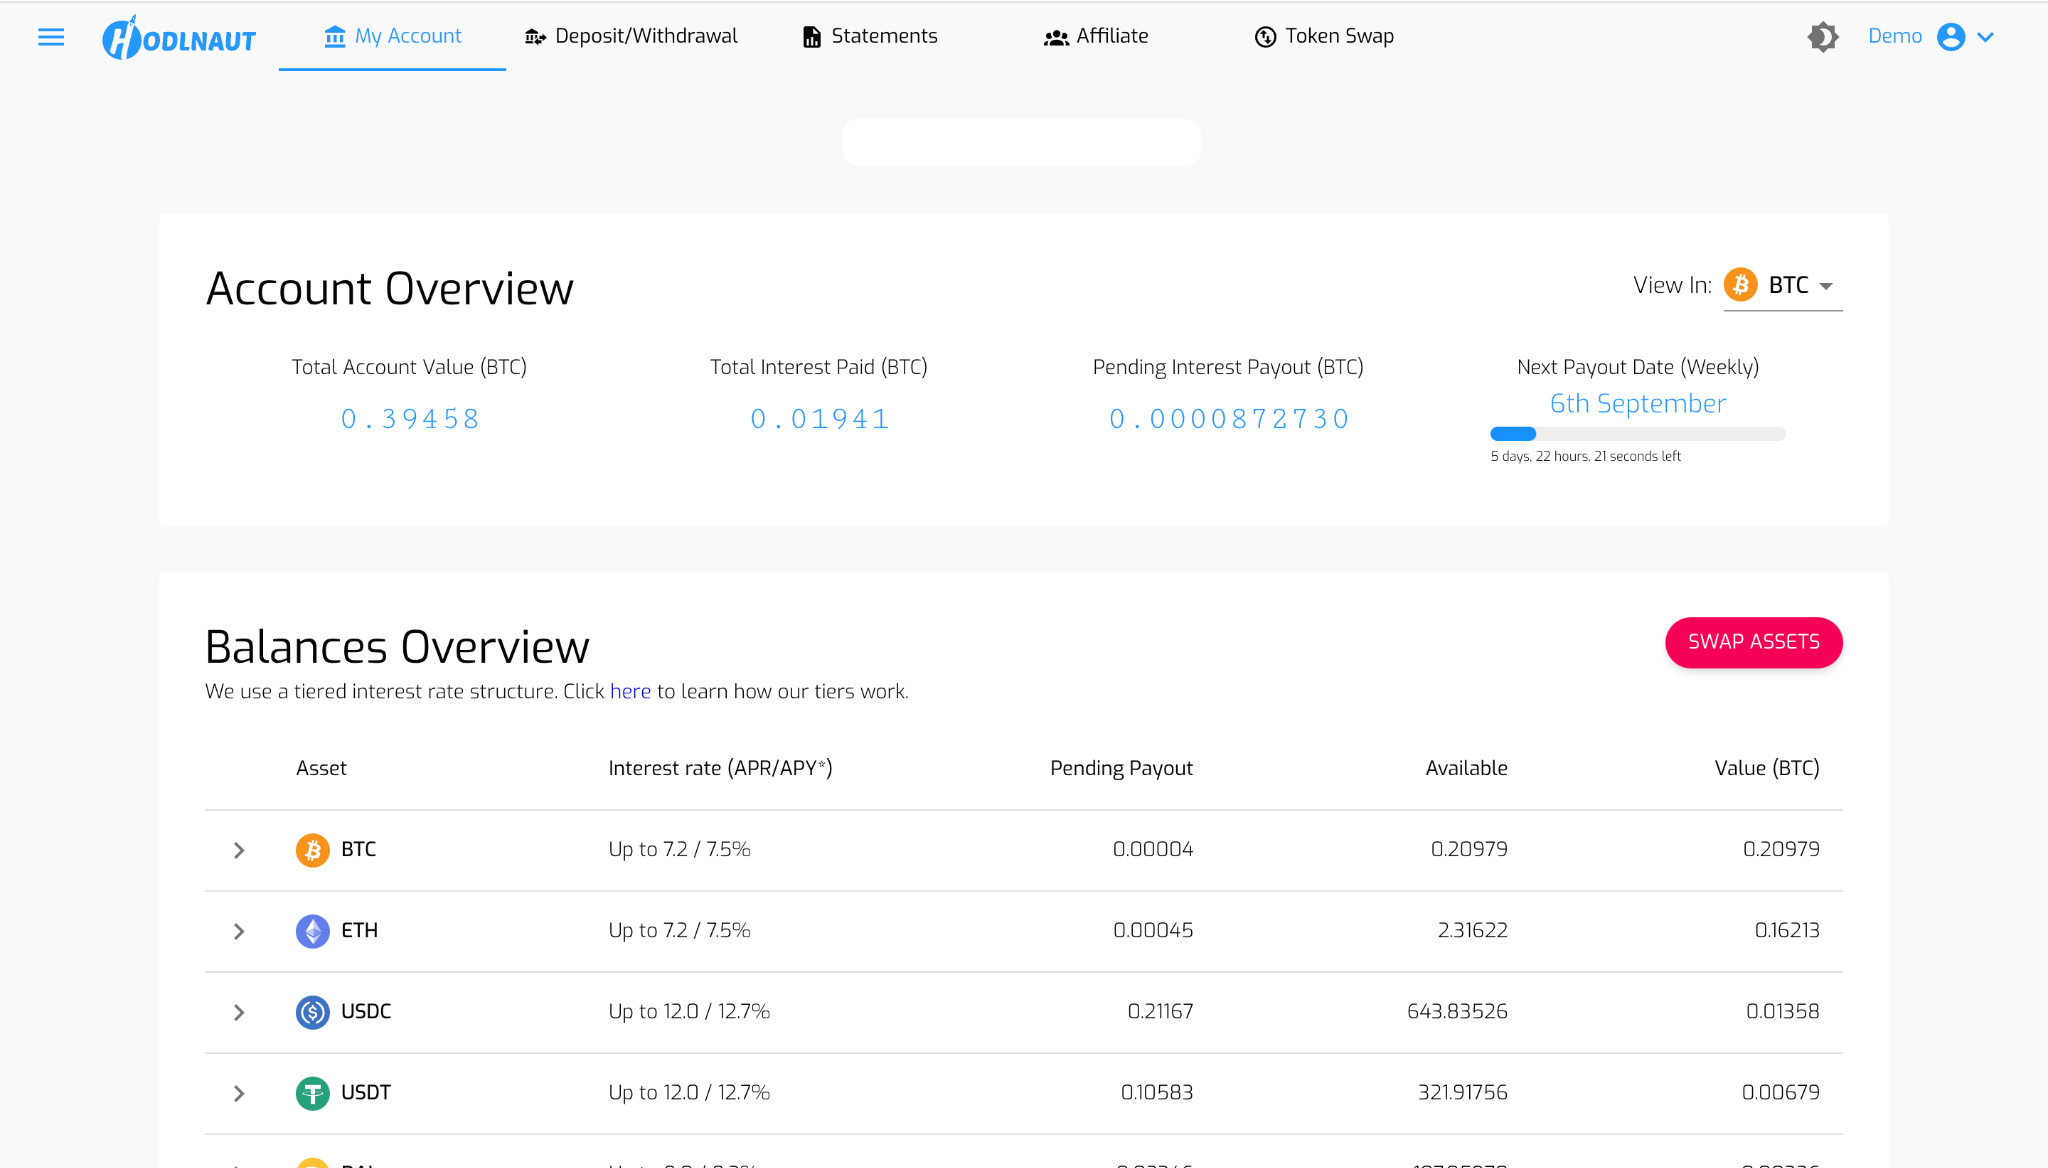Toggle dark mode brightness icon
Screen dimensions: 2048x1168
click(x=1822, y=37)
